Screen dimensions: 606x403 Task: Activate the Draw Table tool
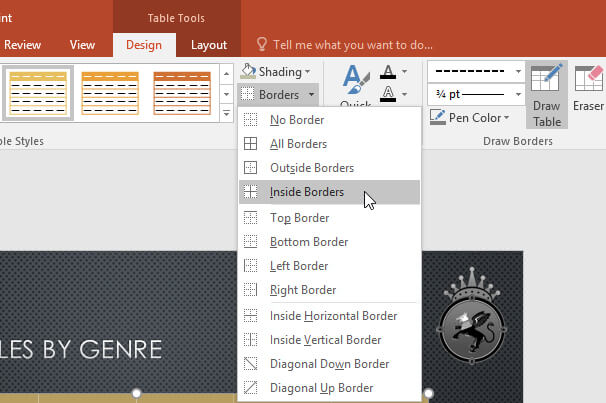[546, 95]
